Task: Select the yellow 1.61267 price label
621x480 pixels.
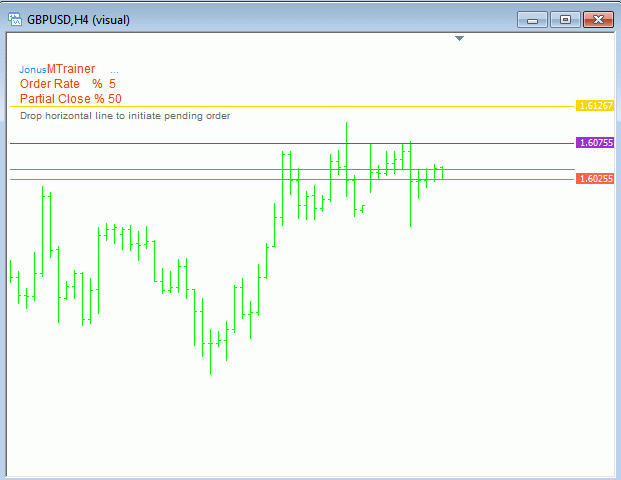Action: (x=595, y=106)
